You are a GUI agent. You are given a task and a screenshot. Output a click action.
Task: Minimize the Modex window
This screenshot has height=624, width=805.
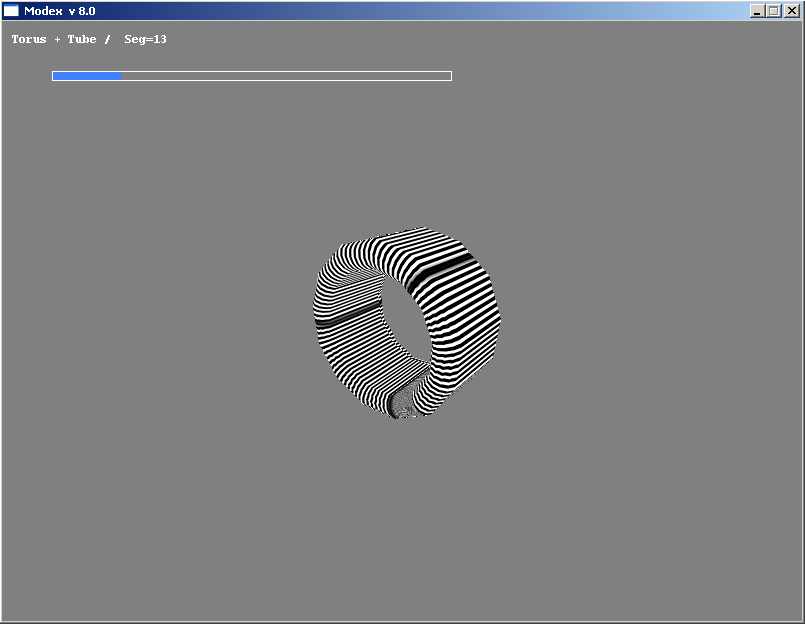tap(758, 10)
